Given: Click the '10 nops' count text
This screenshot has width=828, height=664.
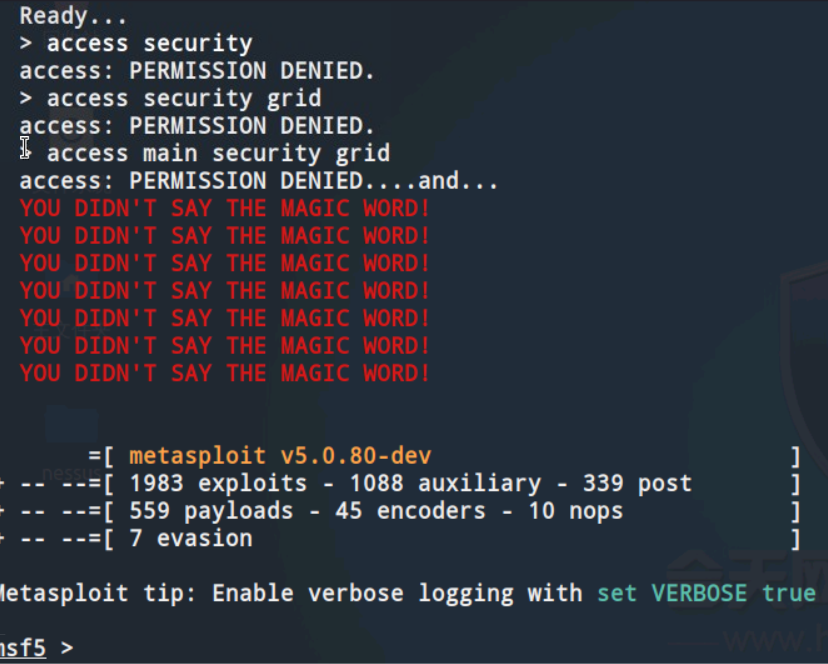Looking at the screenshot, I should pyautogui.click(x=574, y=511).
